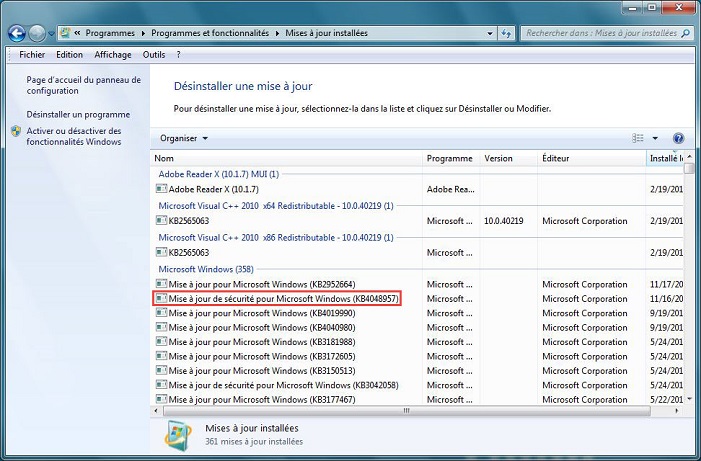Open the Affichage menu
The image size is (701, 461).
point(113,55)
